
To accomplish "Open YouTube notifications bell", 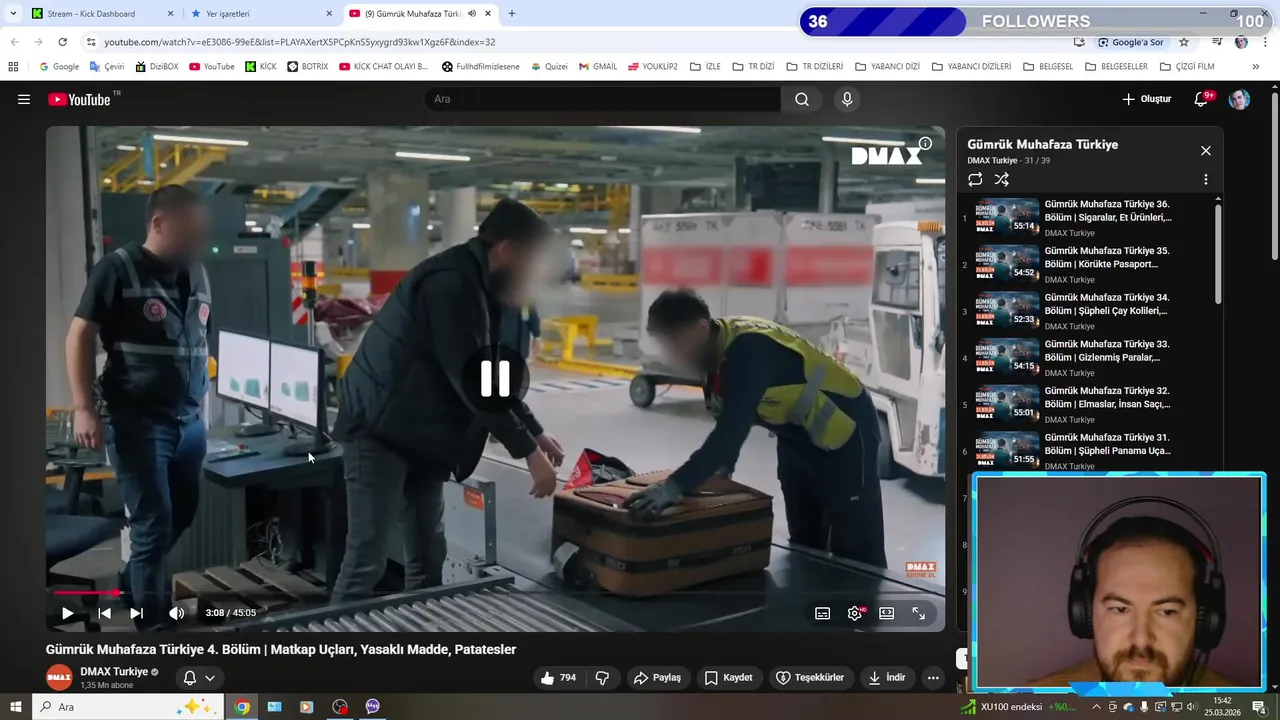I will [x=1202, y=99].
